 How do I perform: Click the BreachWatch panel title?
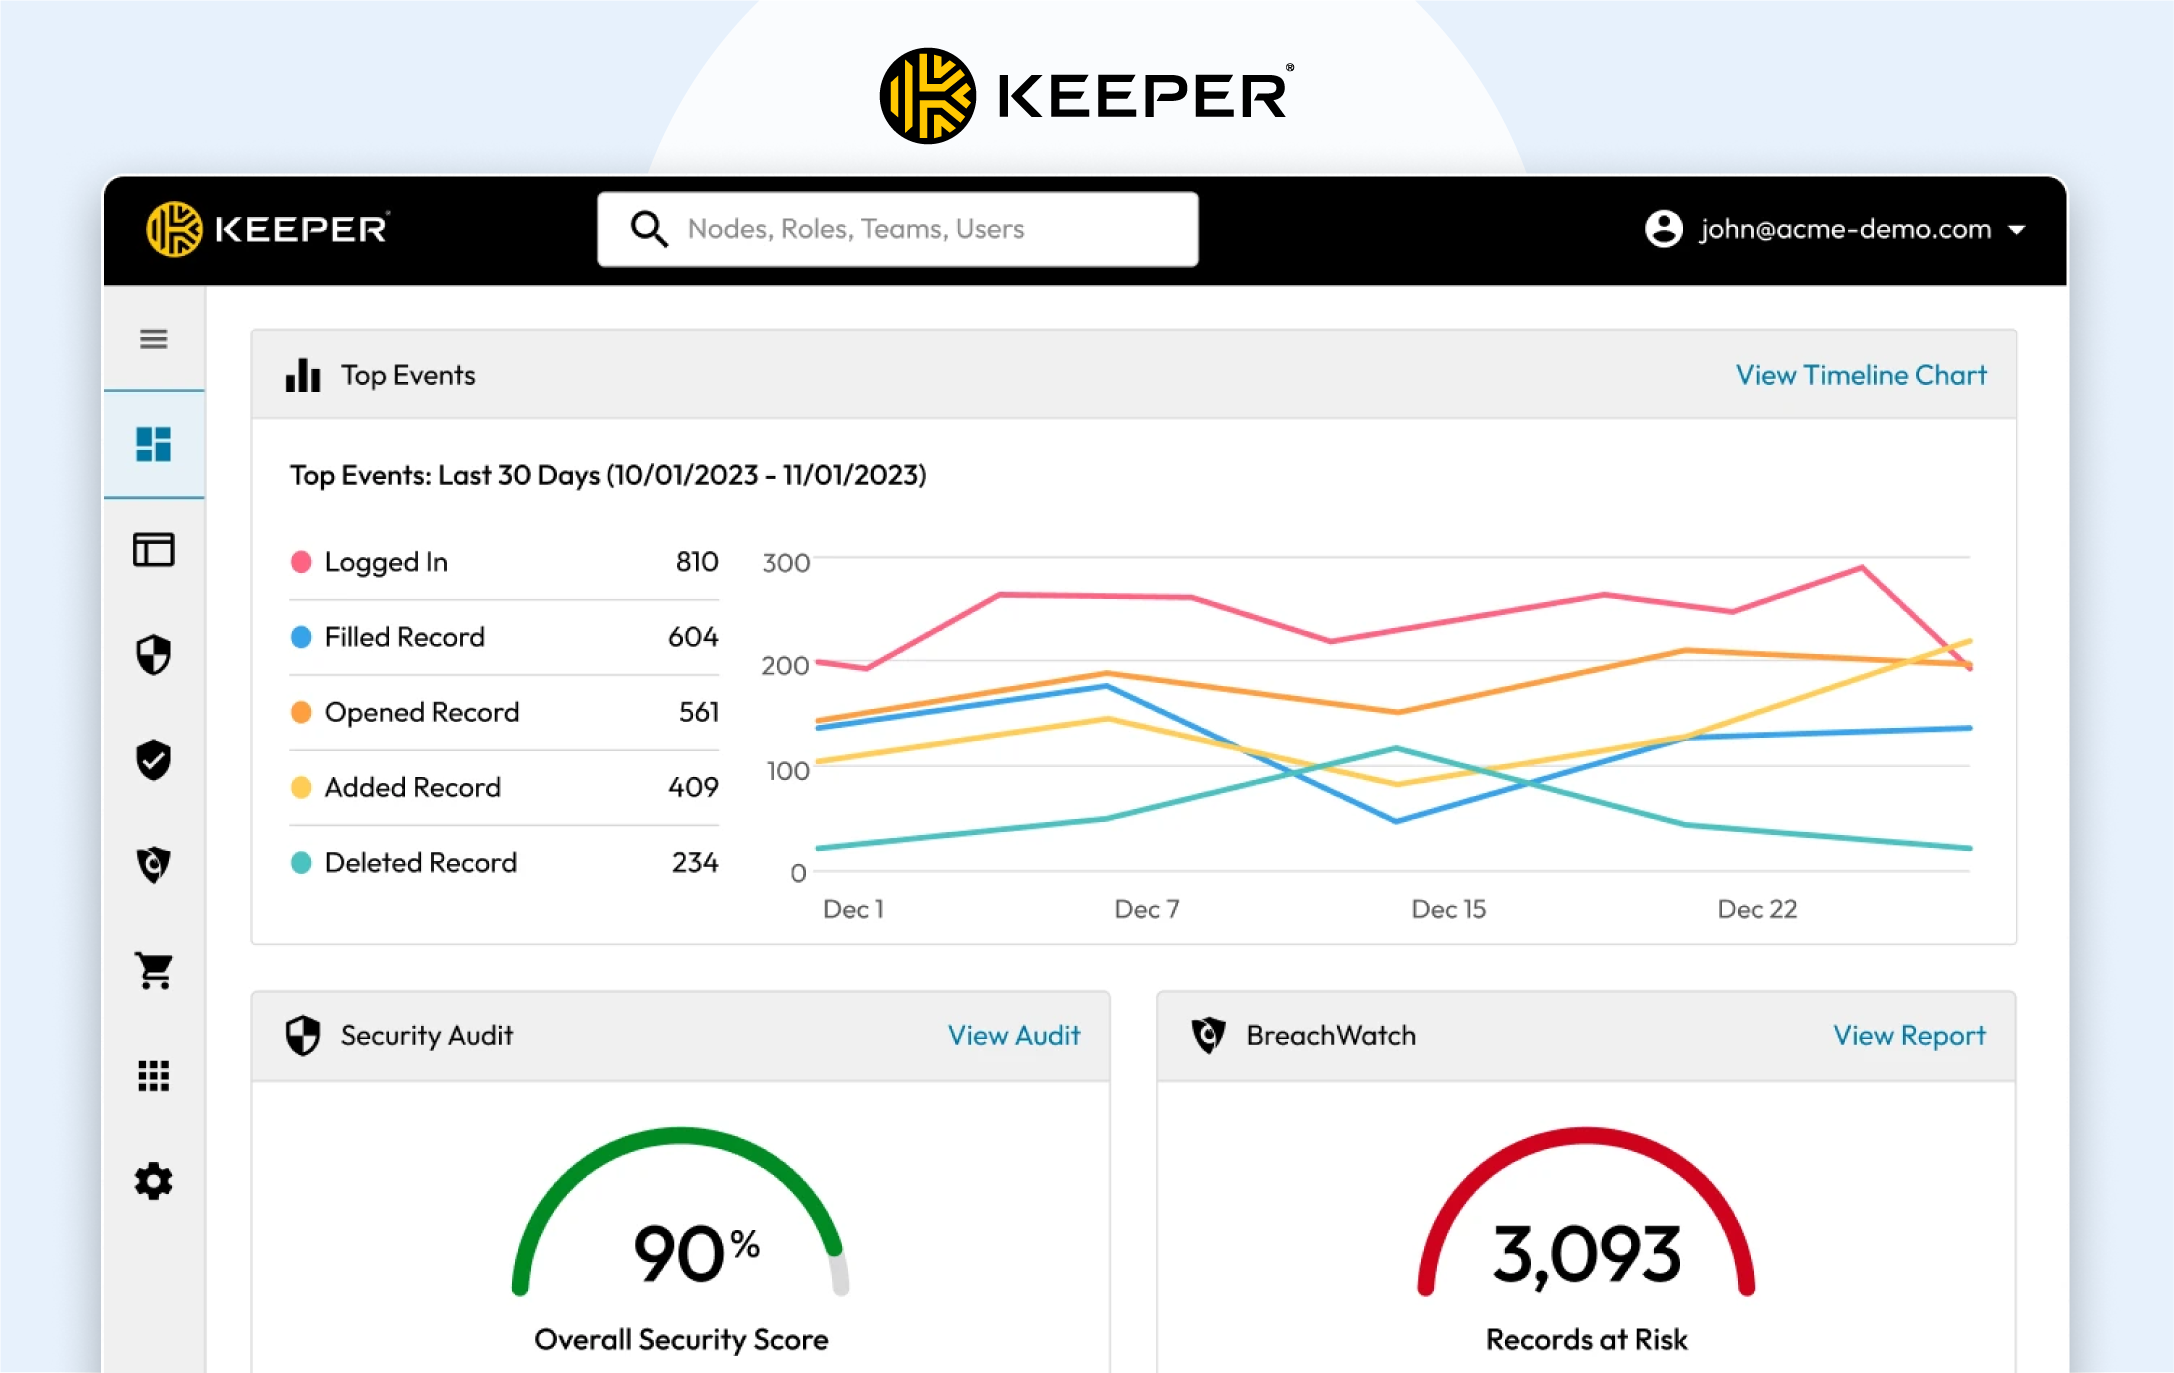pyautogui.click(x=1331, y=1035)
